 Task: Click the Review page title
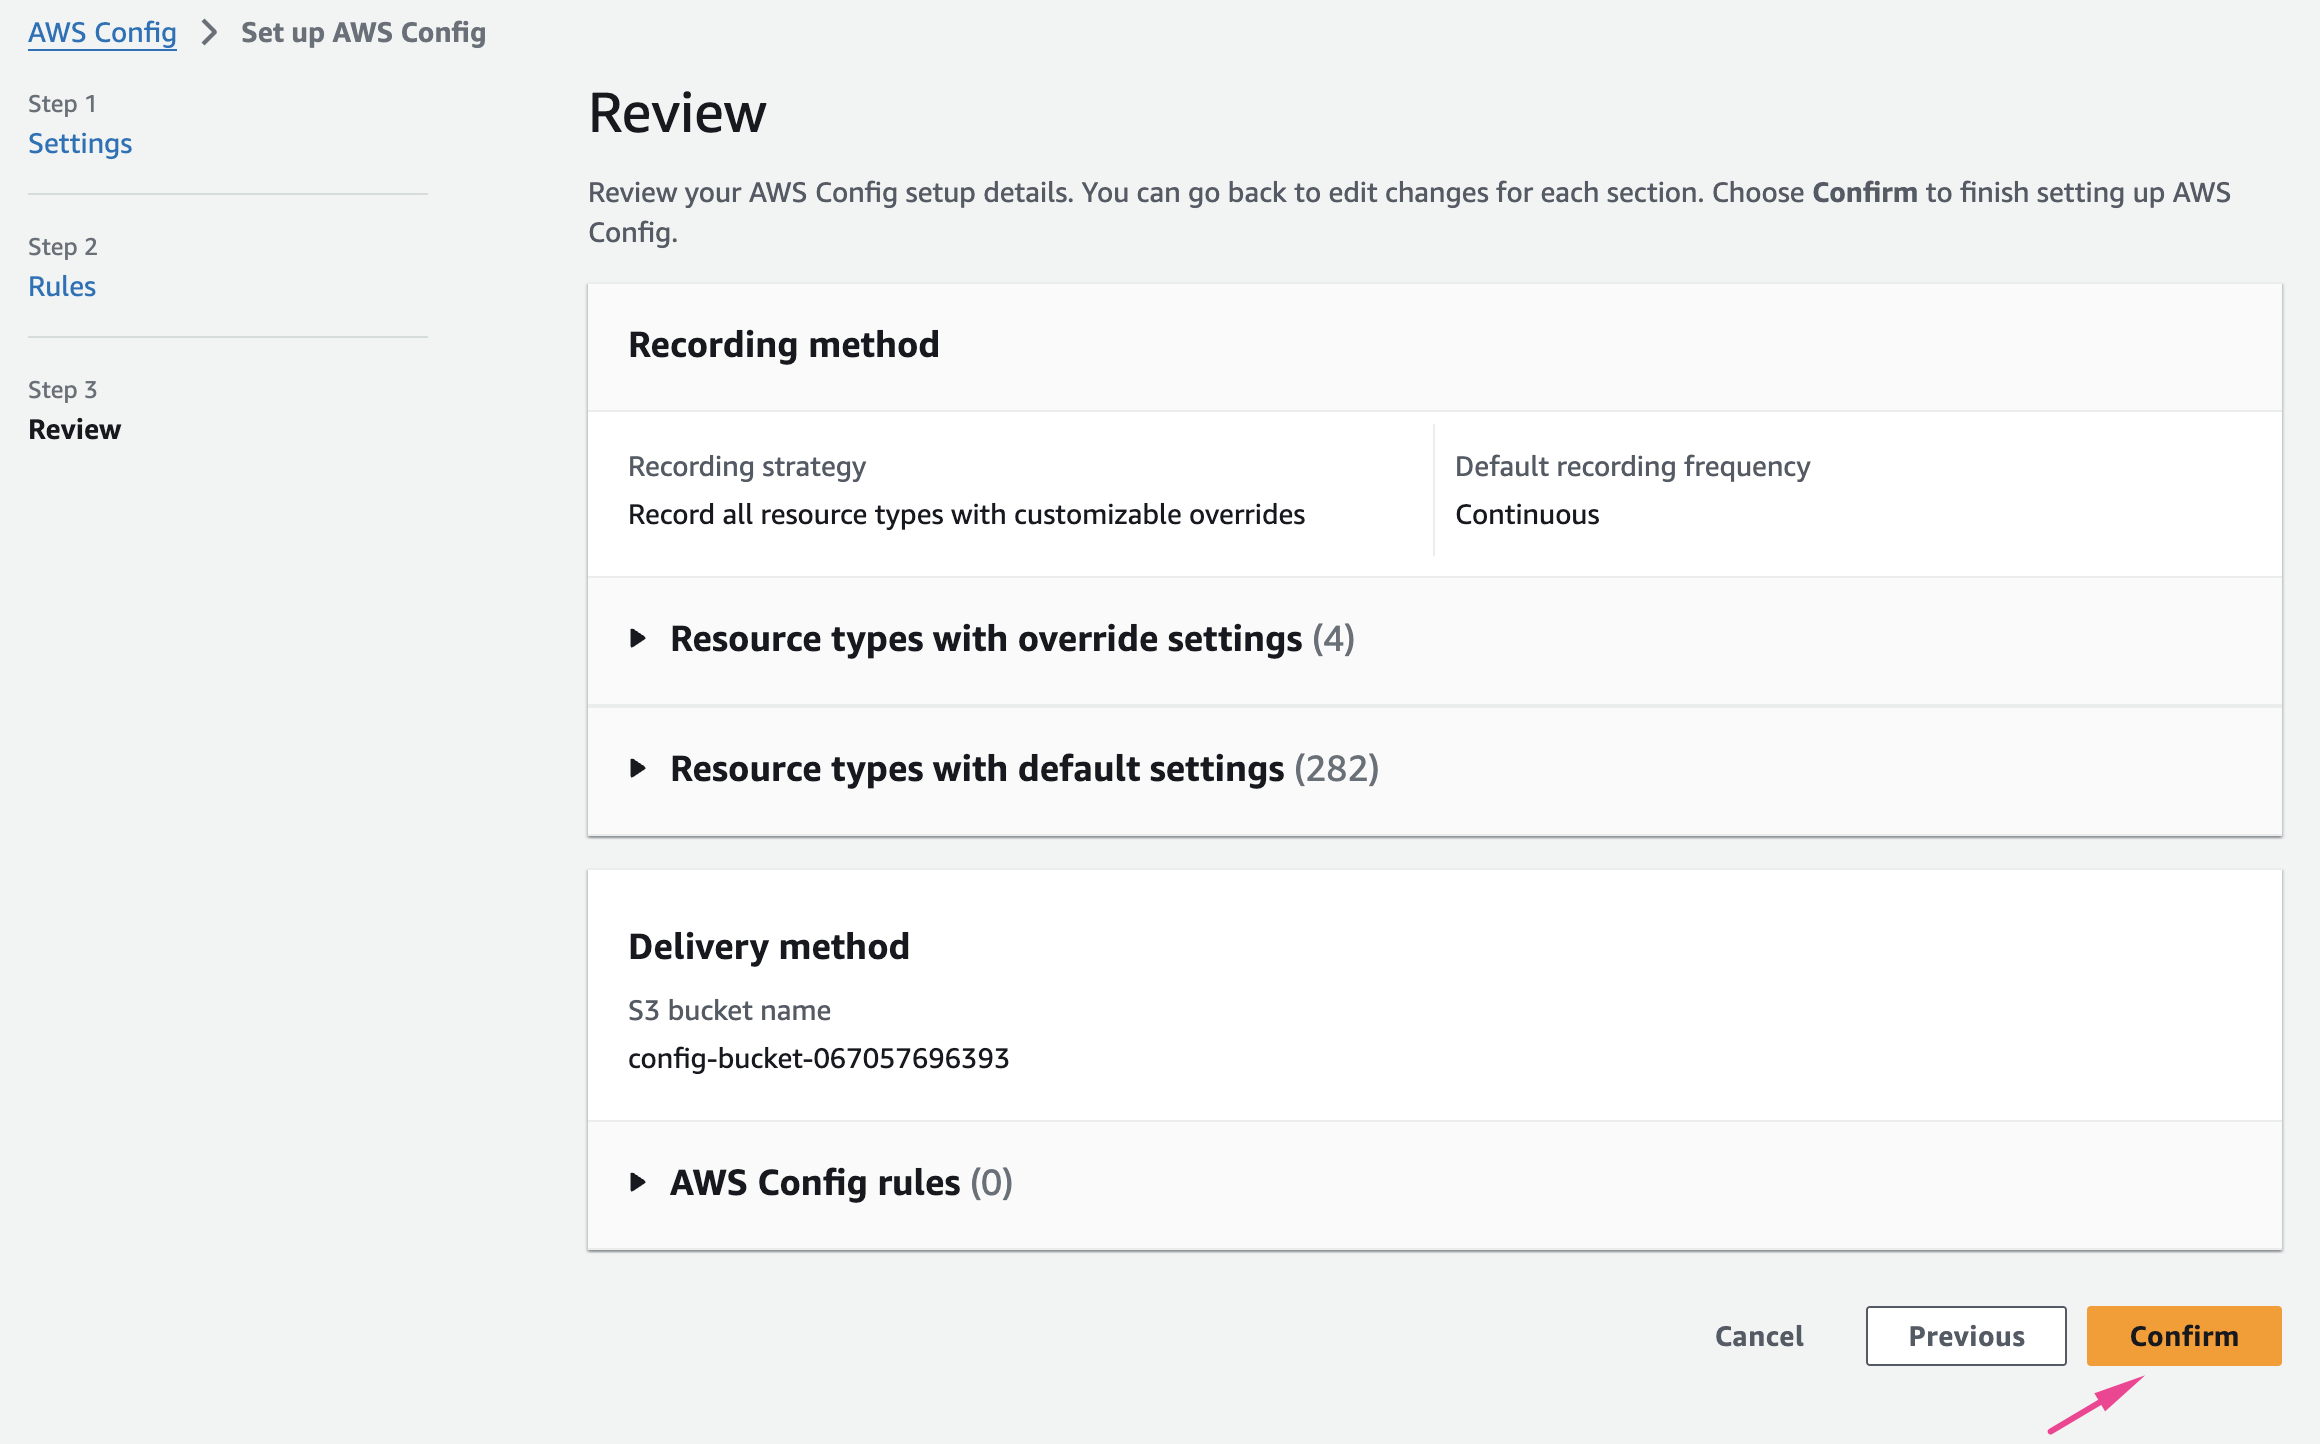point(677,113)
